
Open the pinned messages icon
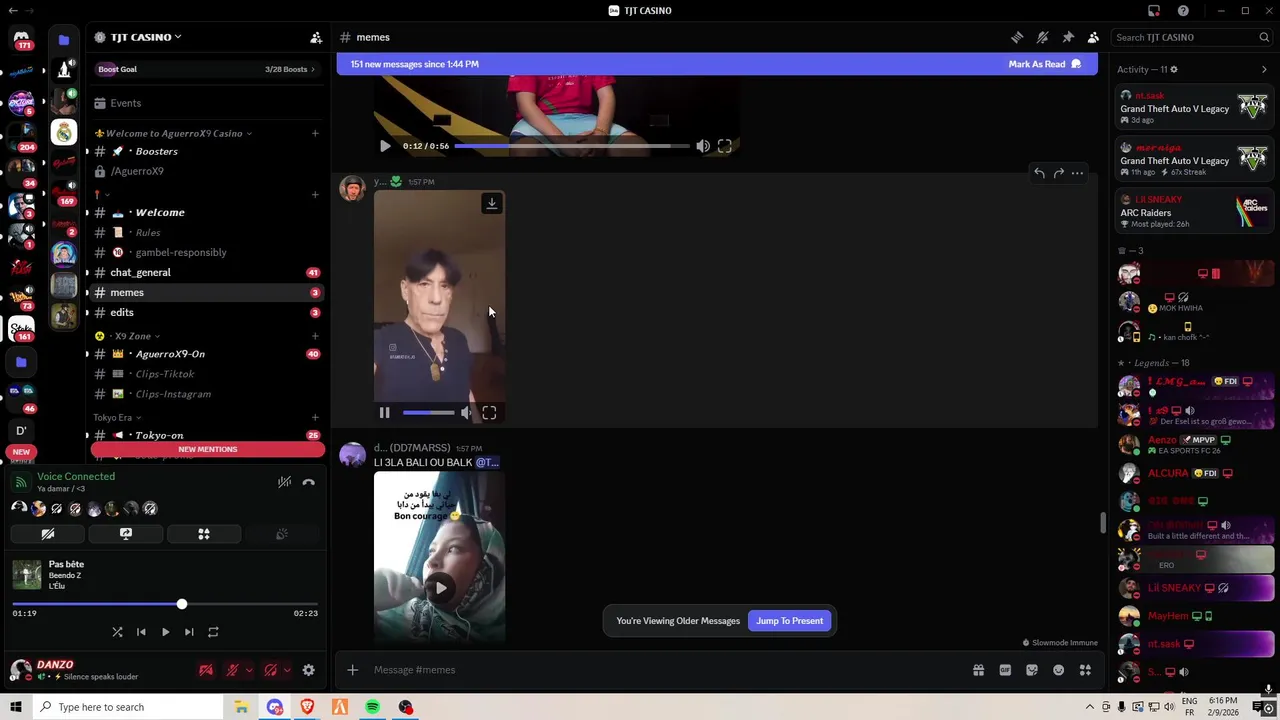coord(1068,37)
